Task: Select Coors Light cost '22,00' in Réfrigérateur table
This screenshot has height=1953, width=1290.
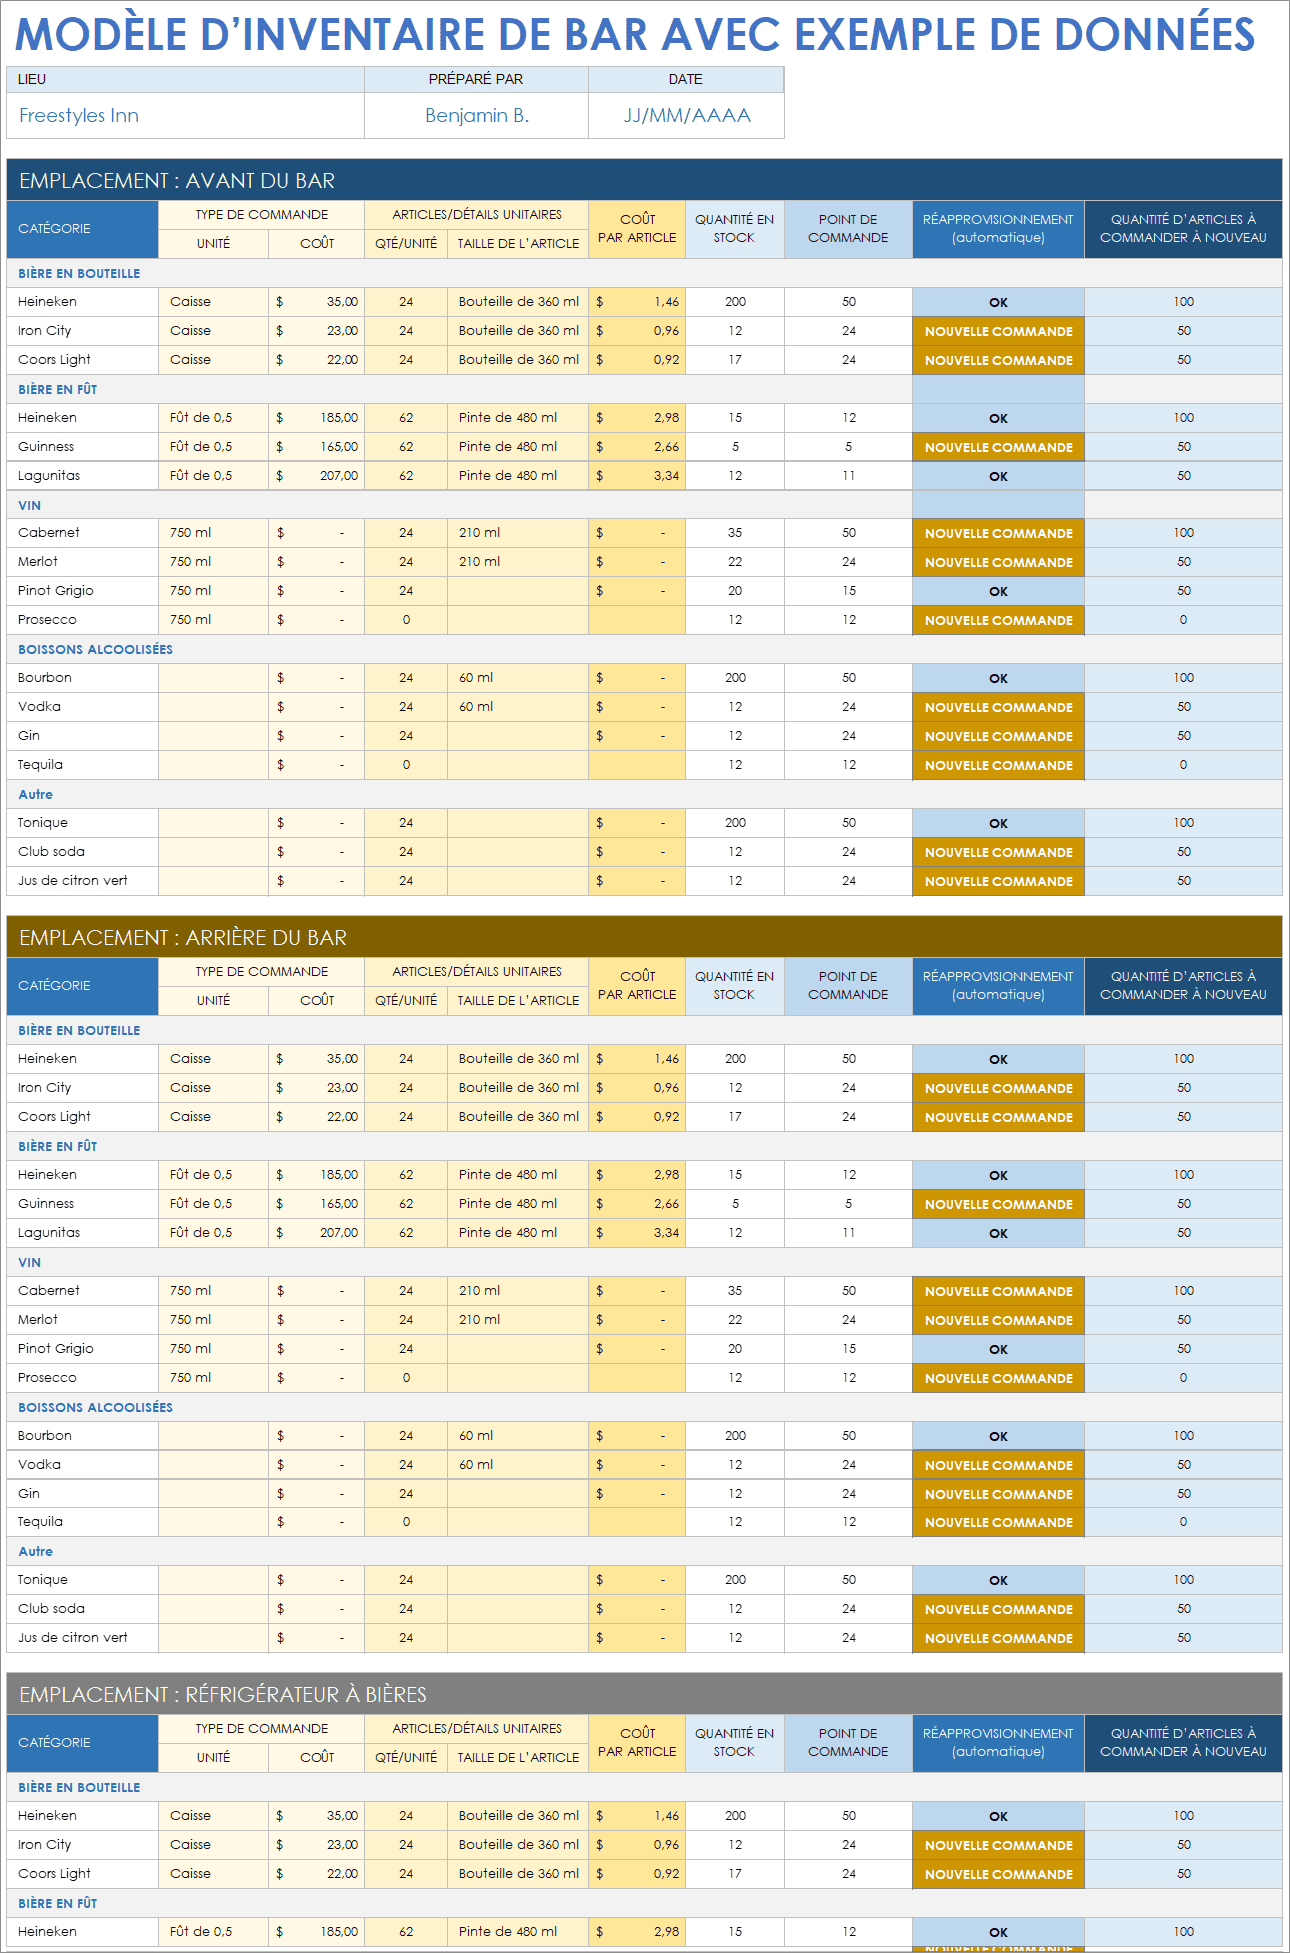Action: [316, 1874]
